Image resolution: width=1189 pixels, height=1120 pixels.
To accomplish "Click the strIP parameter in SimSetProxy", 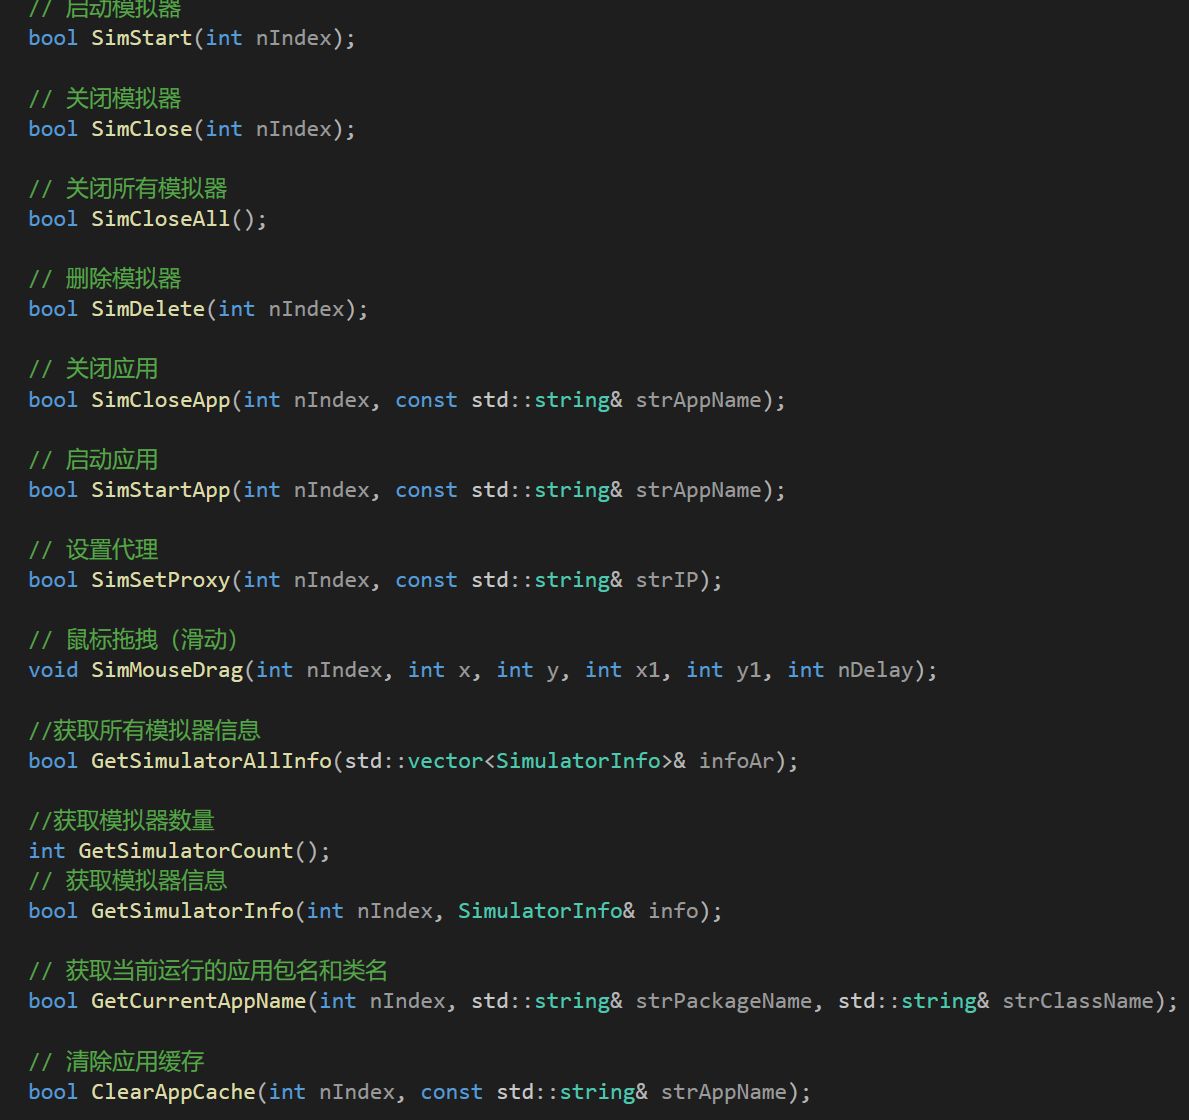I will click(x=667, y=580).
